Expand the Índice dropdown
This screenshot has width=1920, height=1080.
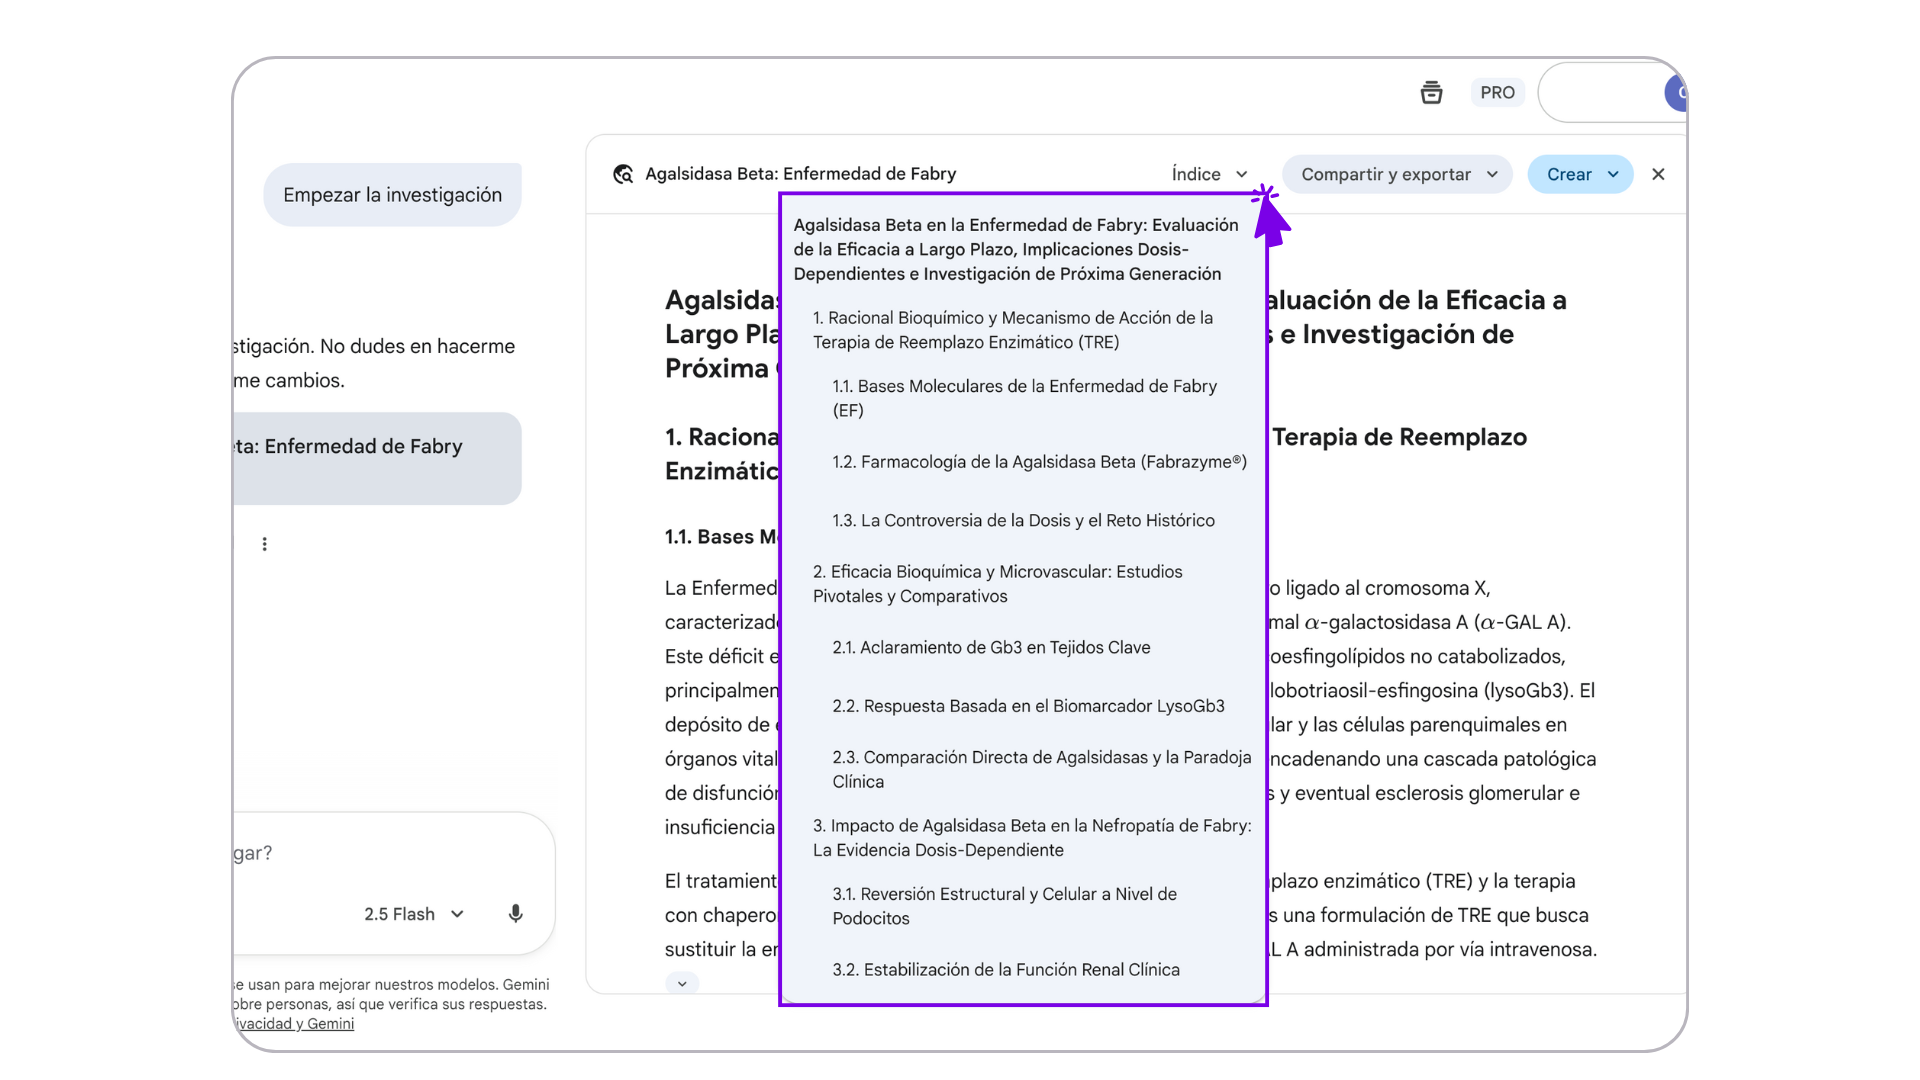tap(1209, 174)
